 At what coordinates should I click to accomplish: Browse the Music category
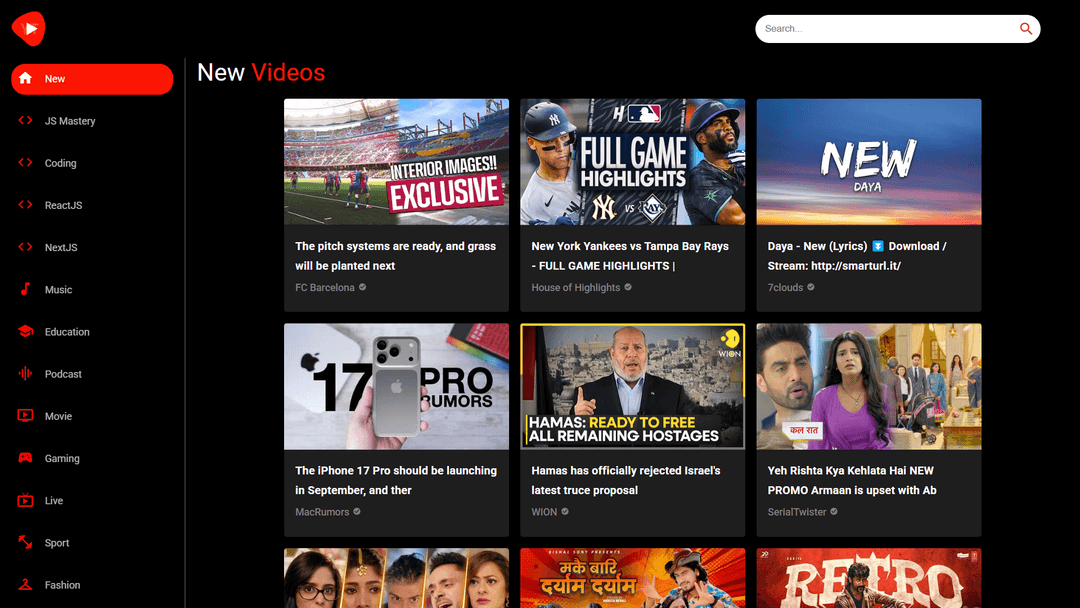59,290
